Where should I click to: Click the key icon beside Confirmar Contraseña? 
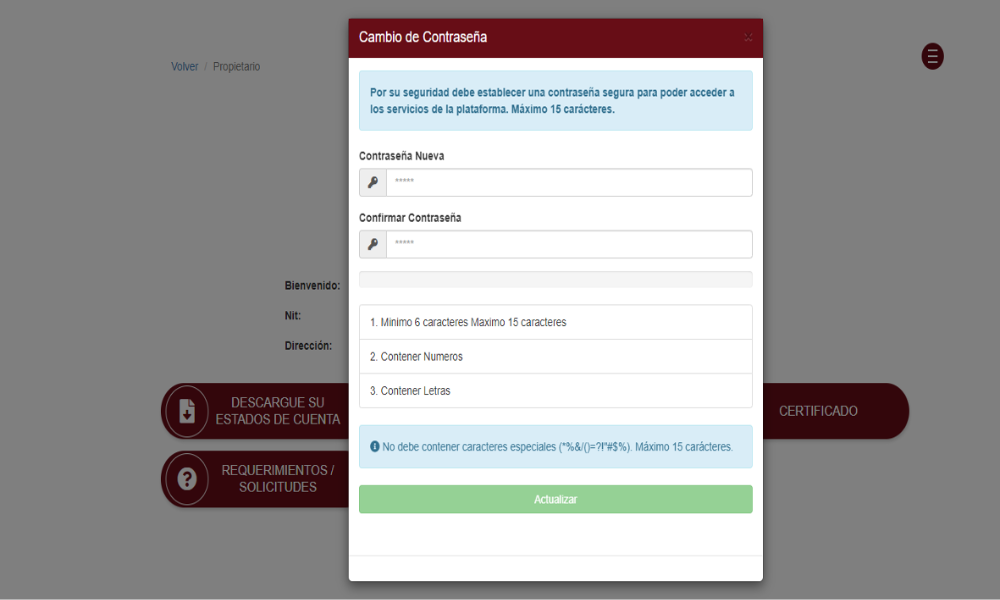click(x=373, y=244)
